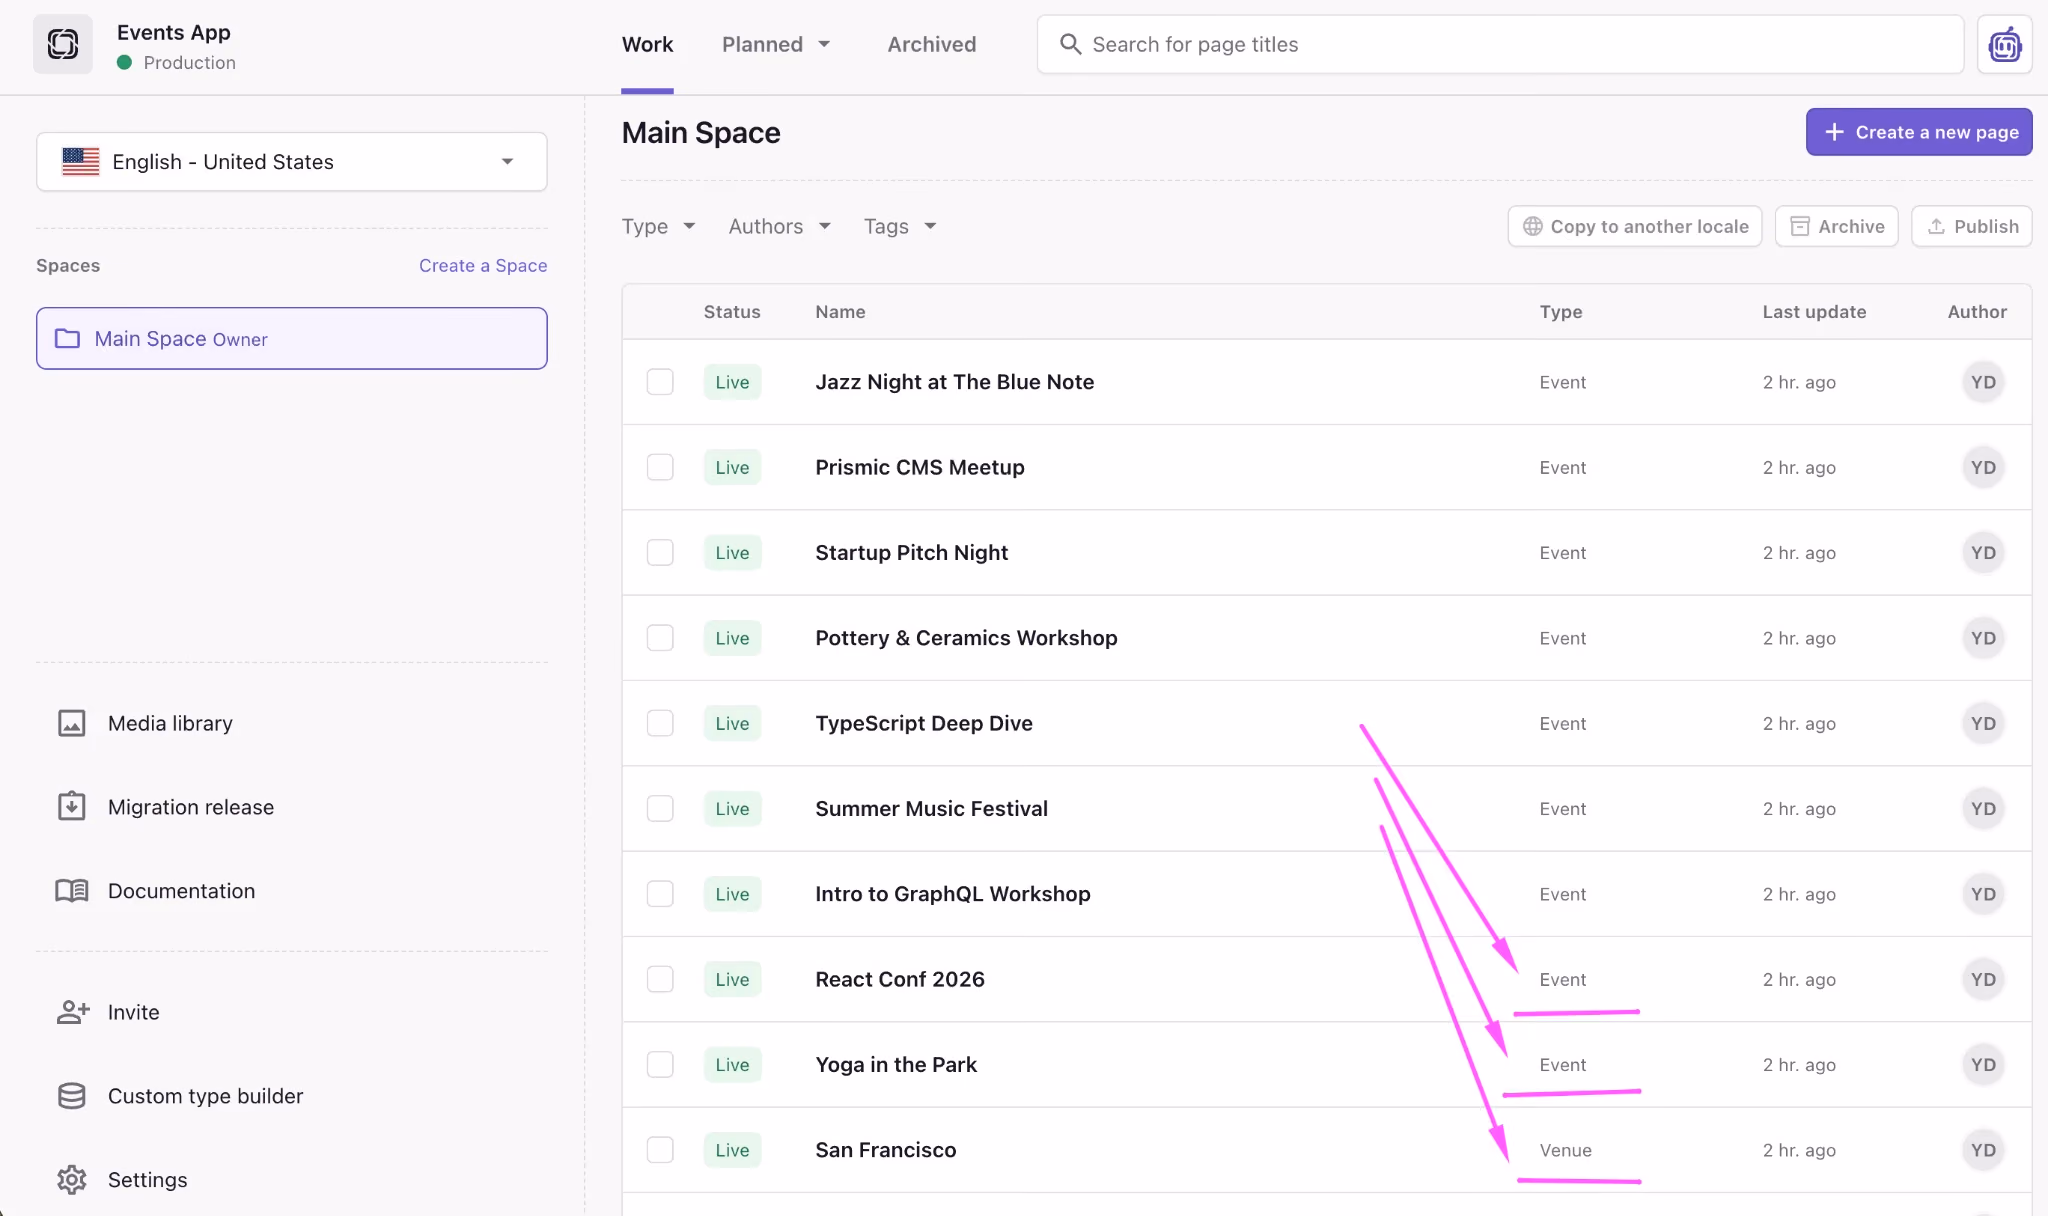Click the Migration release download icon
The image size is (2048, 1216).
coord(72,806)
